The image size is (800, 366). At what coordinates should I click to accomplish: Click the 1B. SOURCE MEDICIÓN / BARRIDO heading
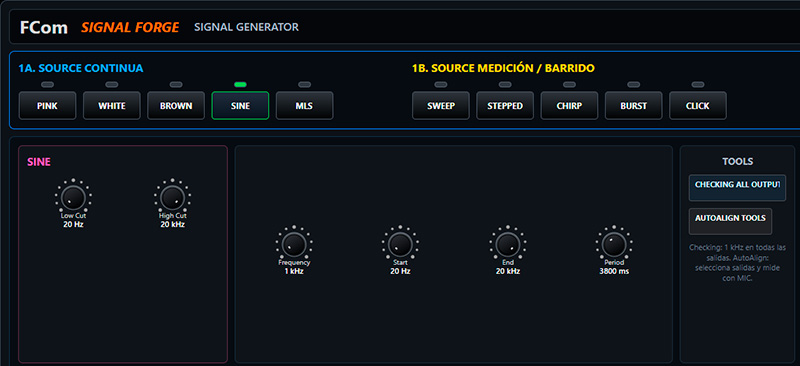click(503, 68)
